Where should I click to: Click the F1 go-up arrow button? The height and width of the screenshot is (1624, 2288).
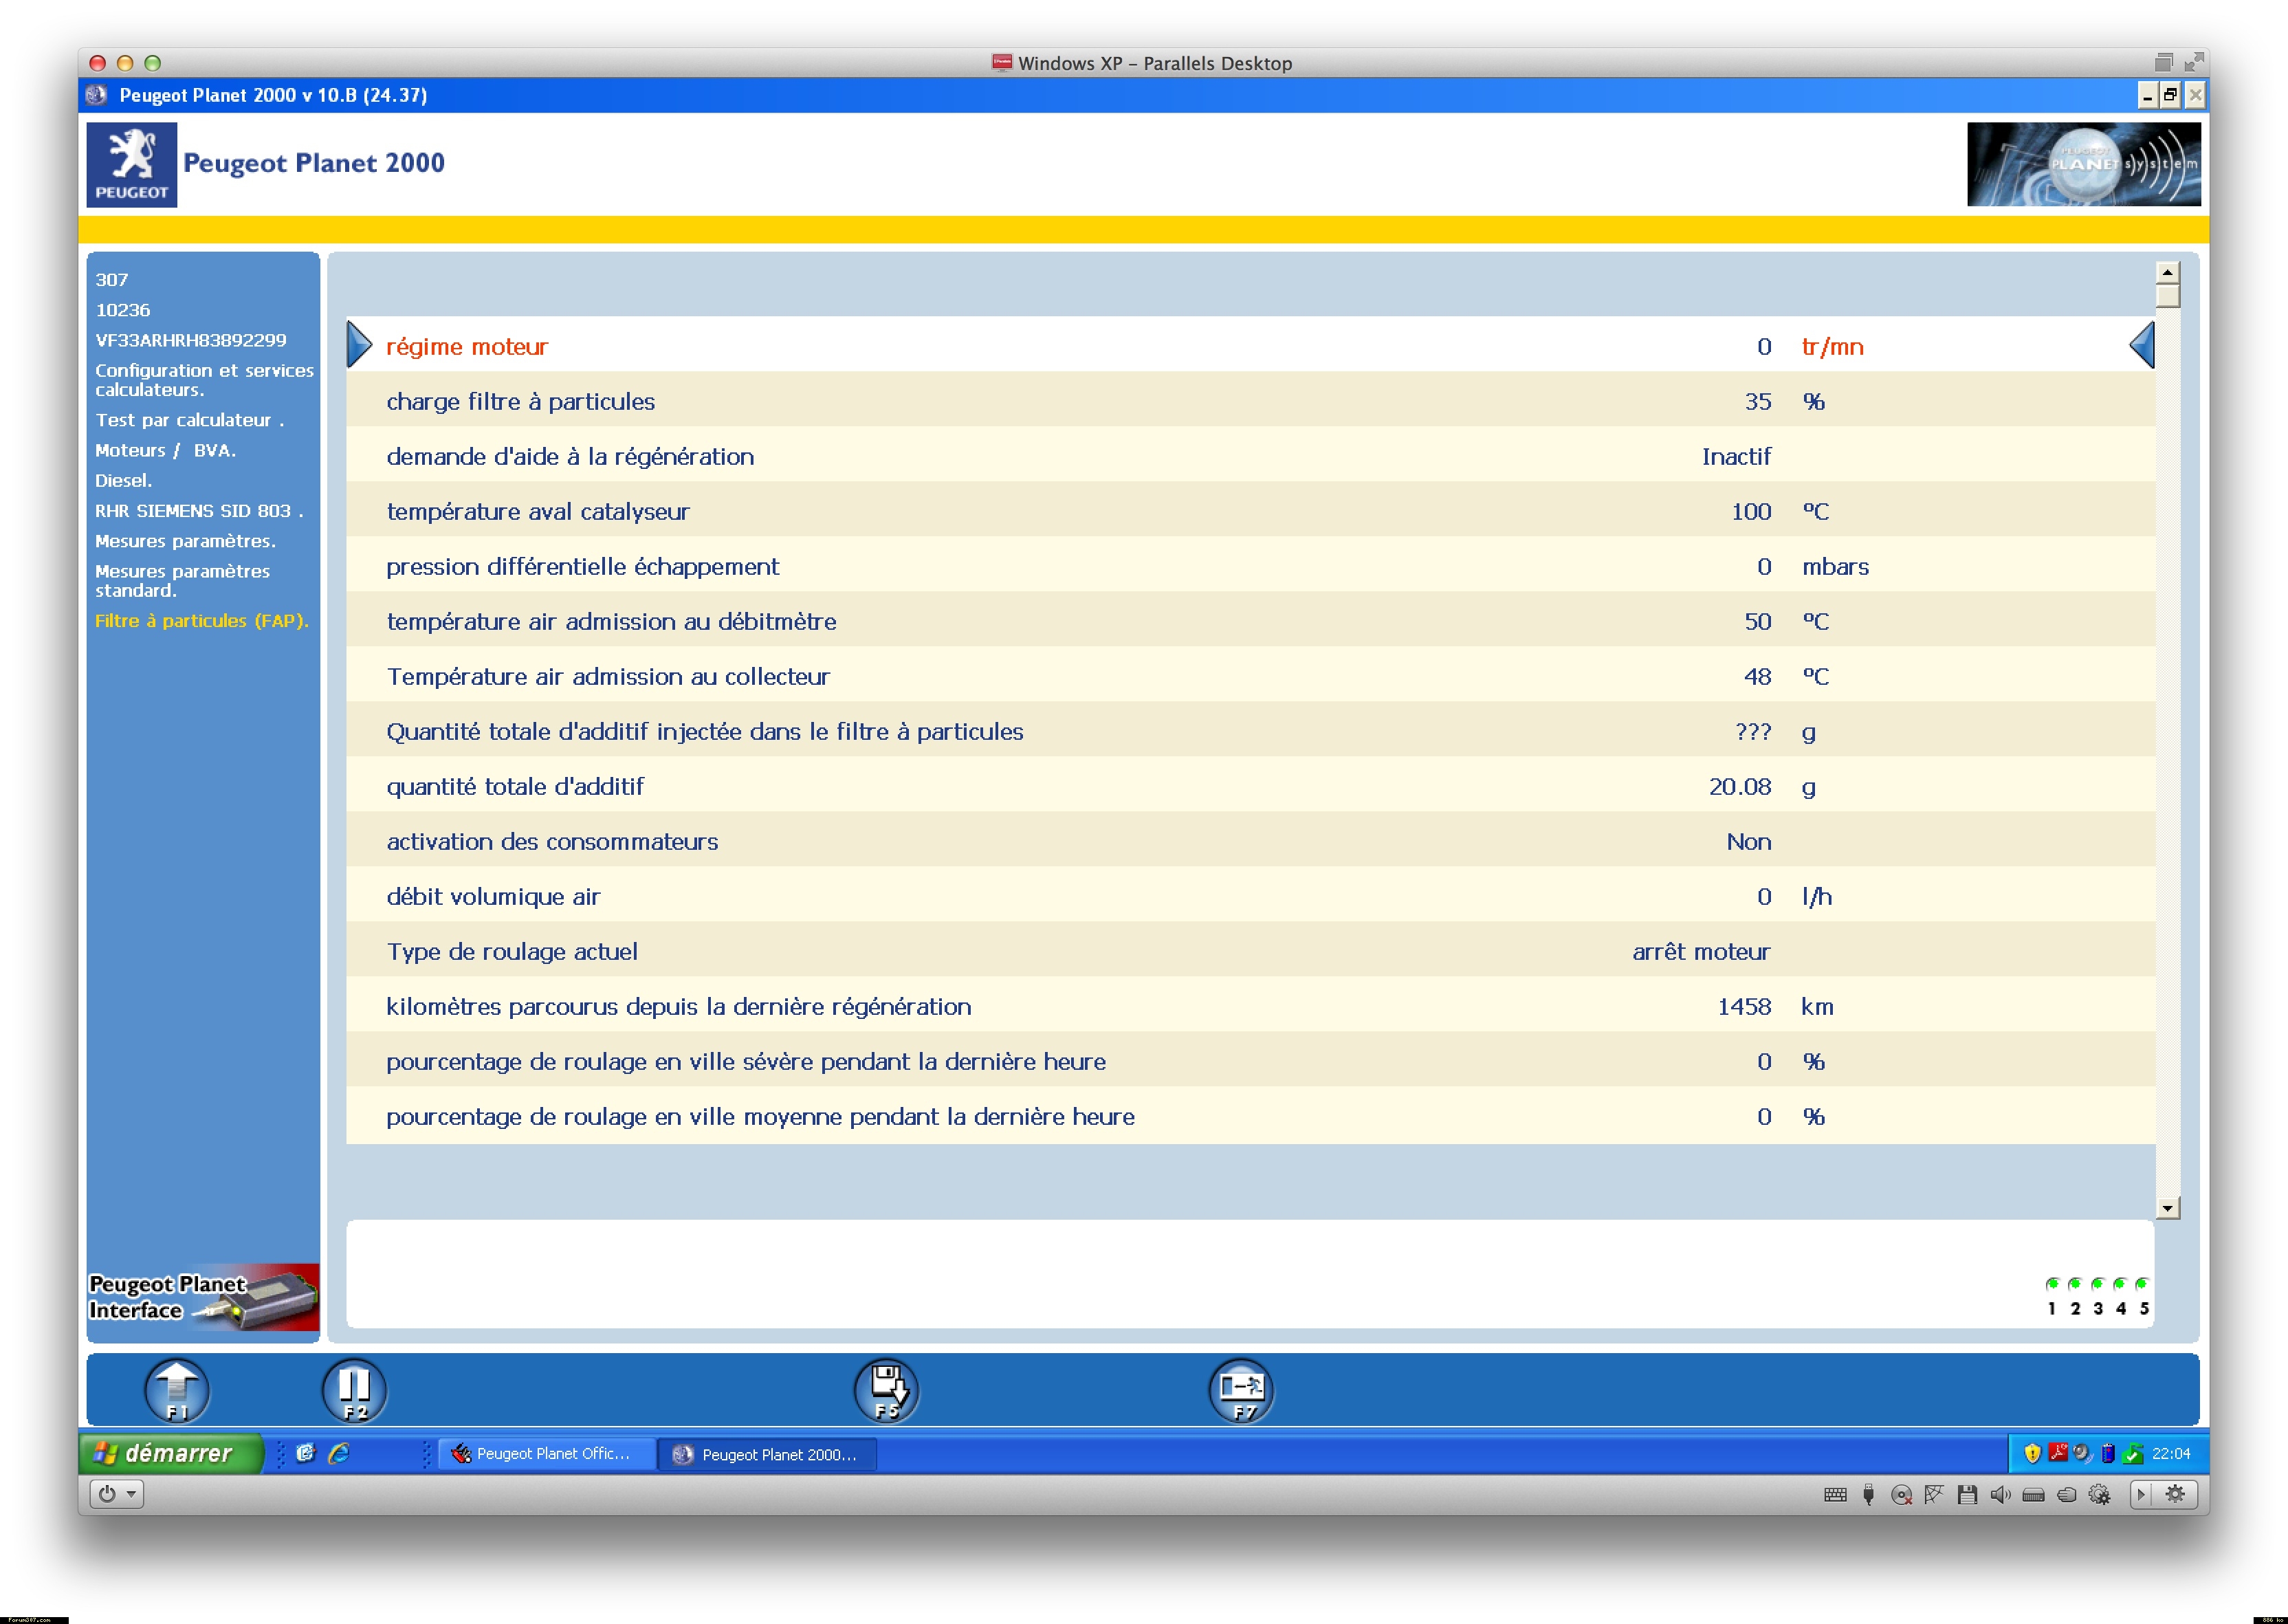[177, 1390]
